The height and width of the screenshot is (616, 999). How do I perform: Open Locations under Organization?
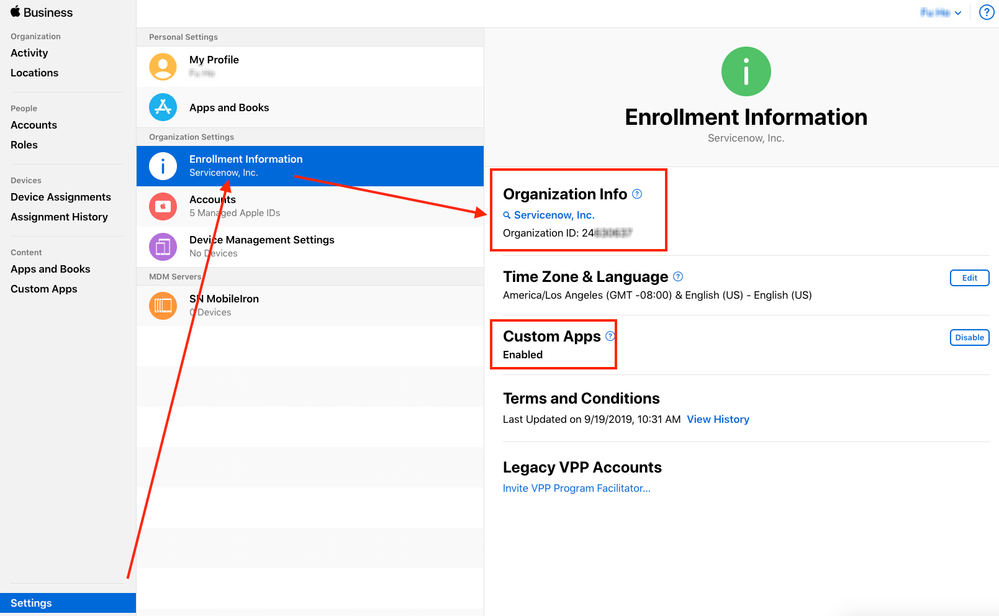tap(34, 72)
